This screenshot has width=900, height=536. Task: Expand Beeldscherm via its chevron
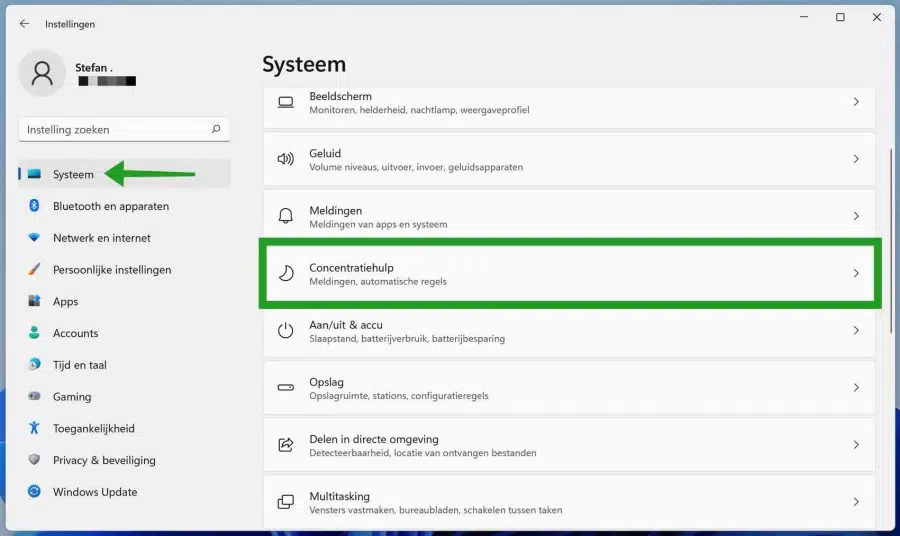click(856, 102)
